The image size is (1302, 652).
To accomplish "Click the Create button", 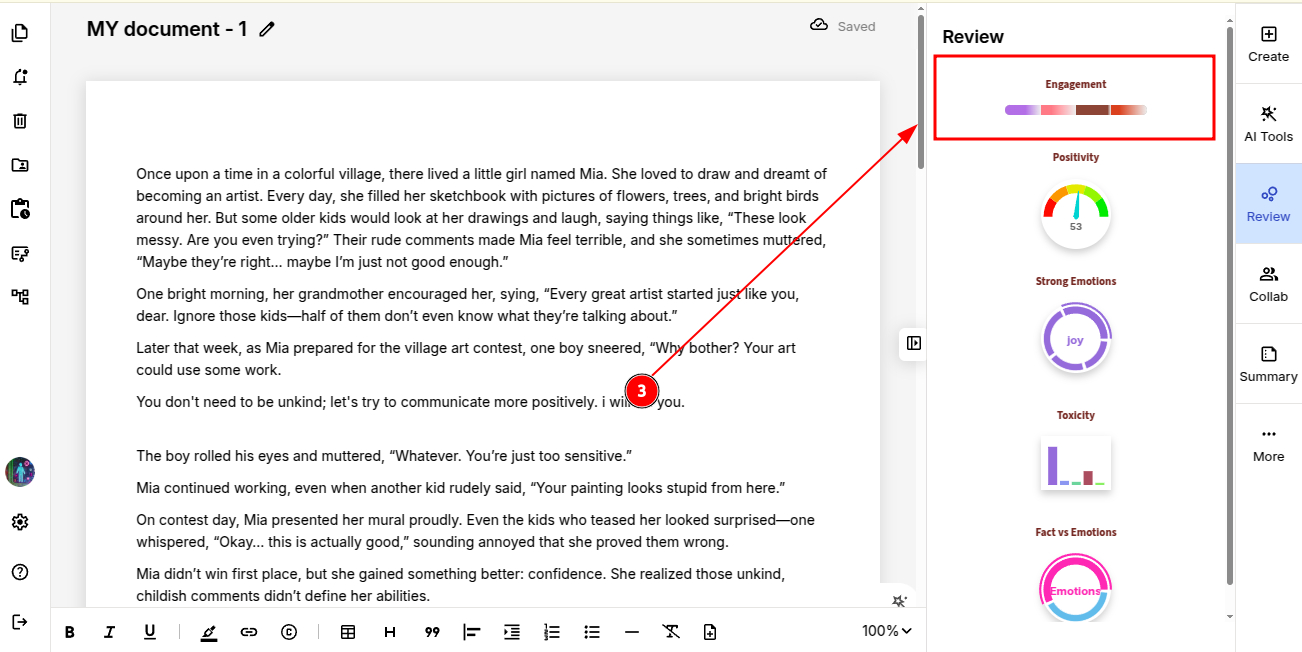I will pyautogui.click(x=1268, y=44).
